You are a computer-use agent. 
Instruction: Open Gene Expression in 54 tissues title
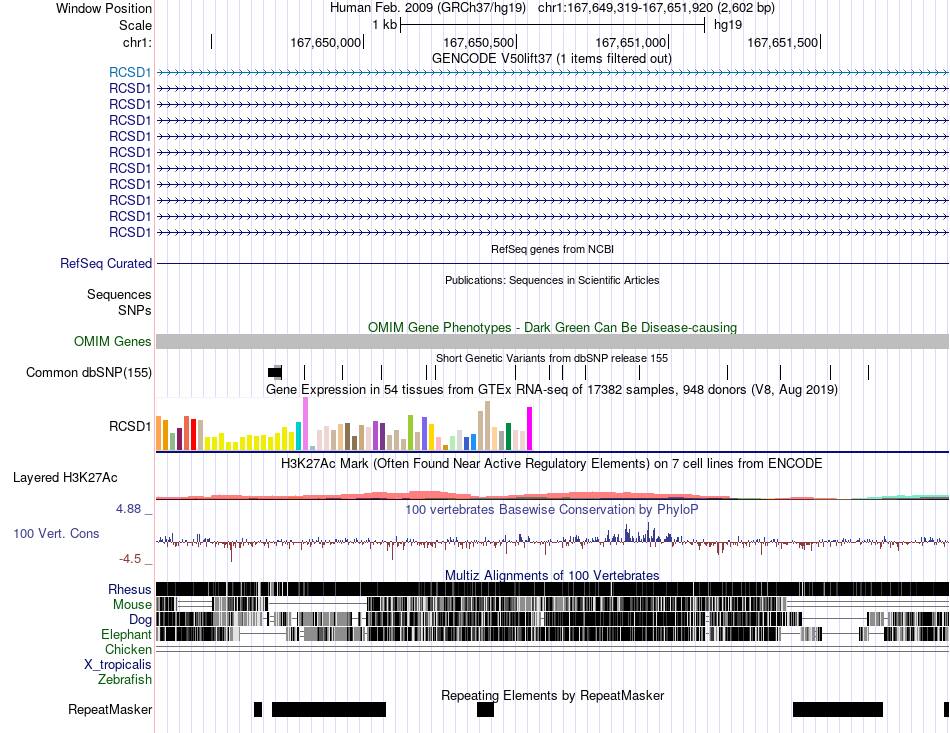click(552, 390)
